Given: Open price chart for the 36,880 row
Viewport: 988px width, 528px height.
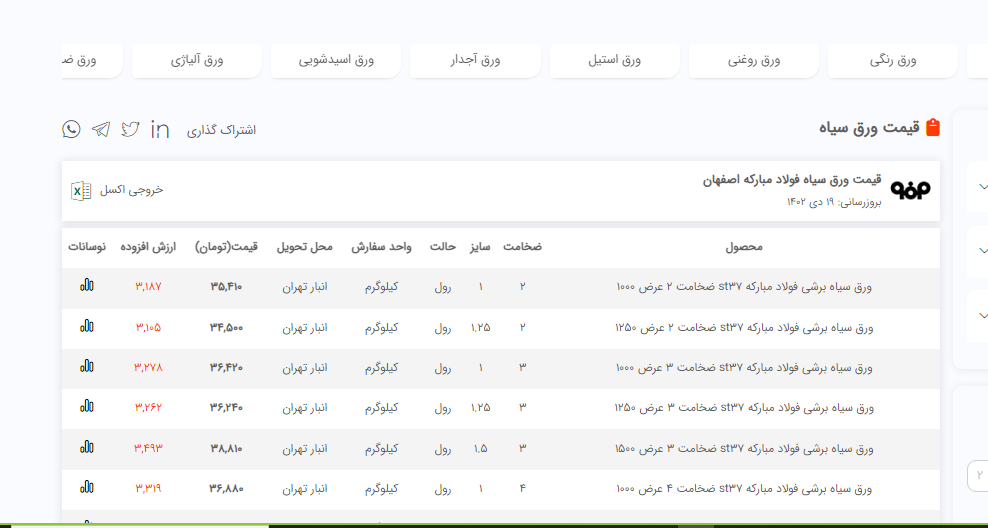Looking at the screenshot, I should [x=87, y=487].
